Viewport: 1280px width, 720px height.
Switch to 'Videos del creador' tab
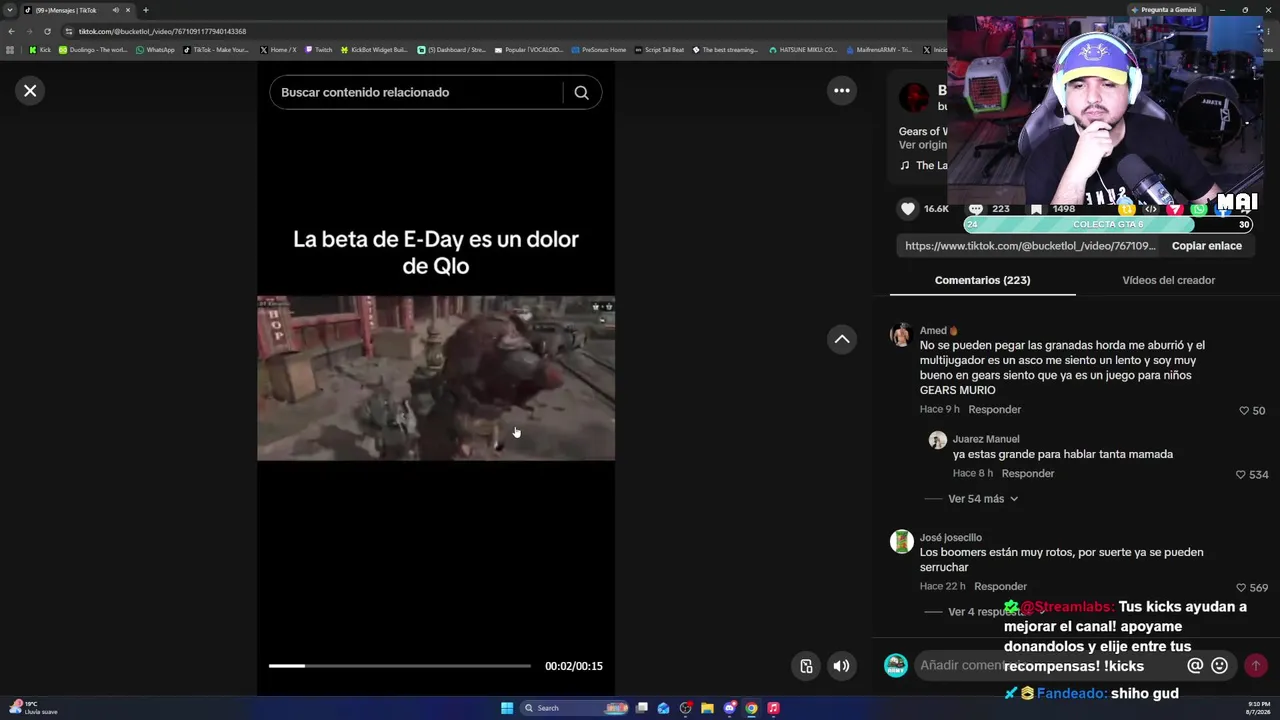[1168, 280]
